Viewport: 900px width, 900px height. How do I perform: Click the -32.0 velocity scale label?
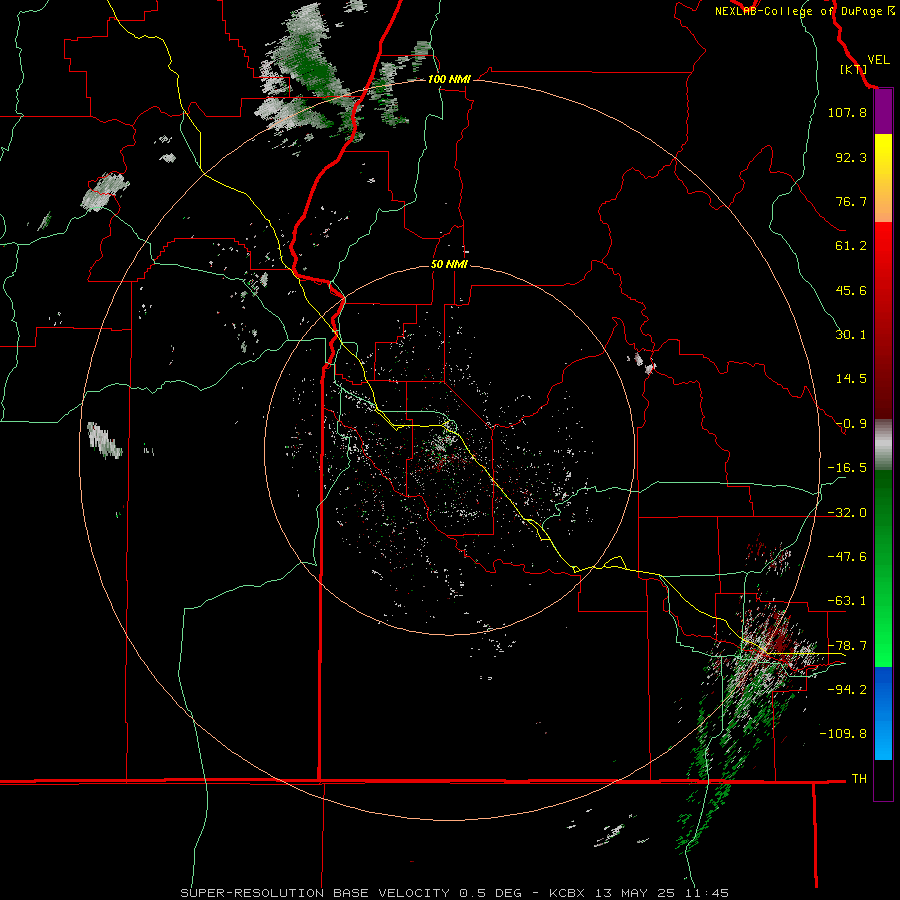click(847, 513)
